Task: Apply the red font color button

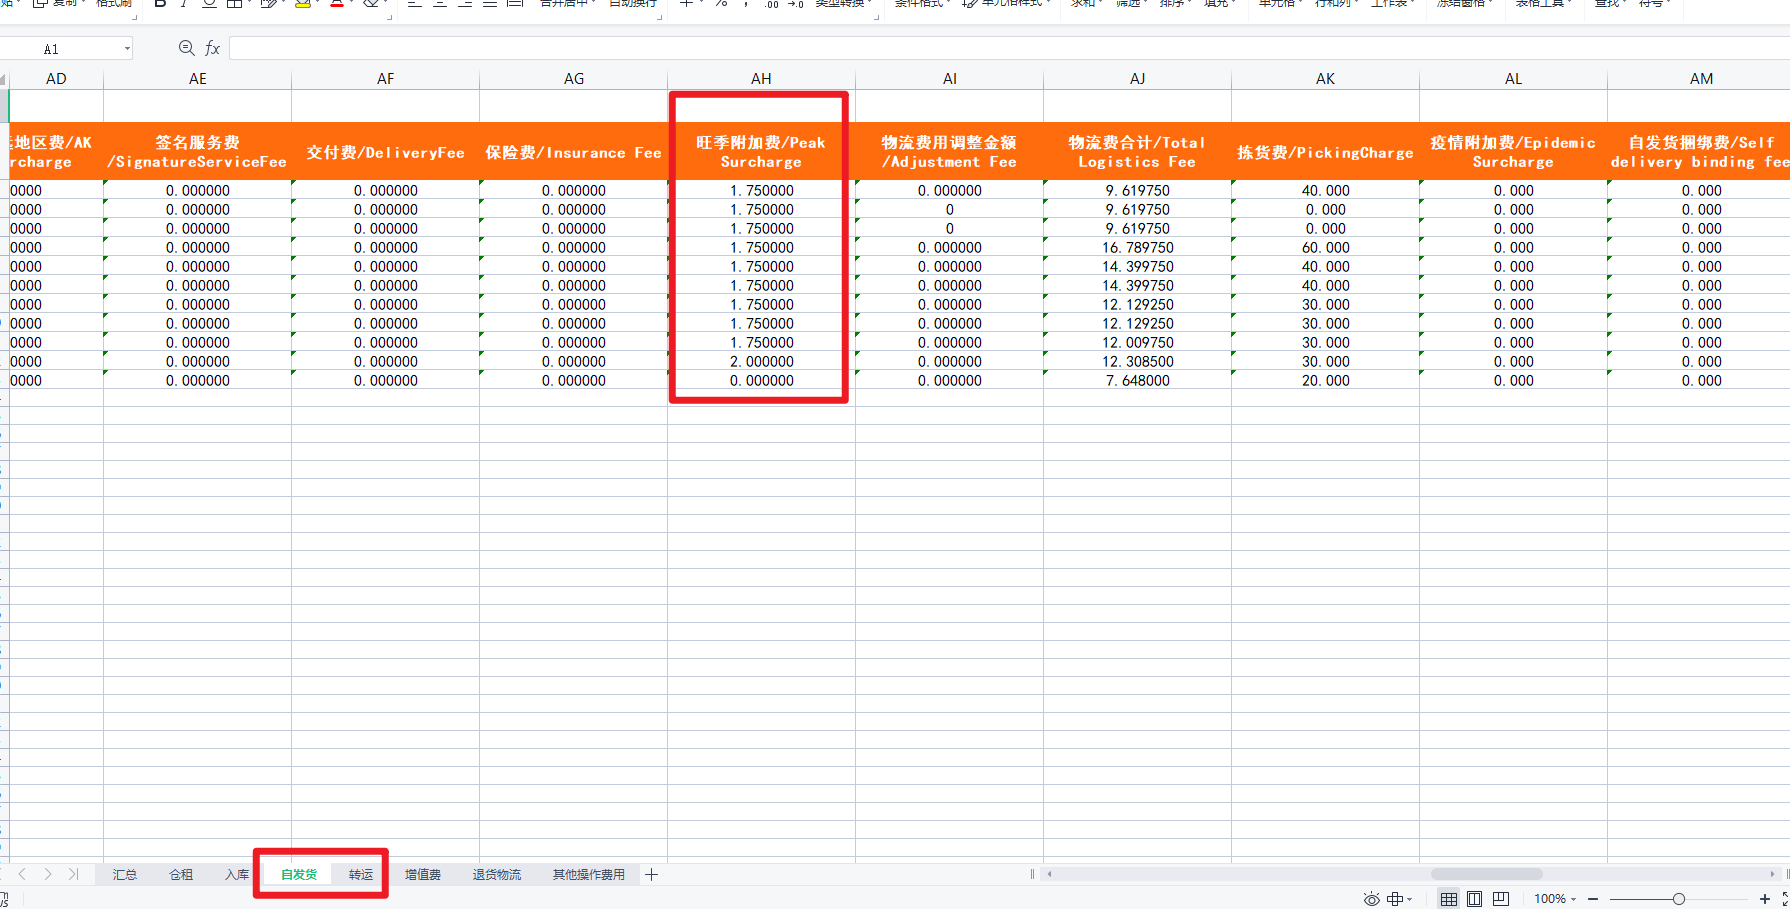Action: 337,4
